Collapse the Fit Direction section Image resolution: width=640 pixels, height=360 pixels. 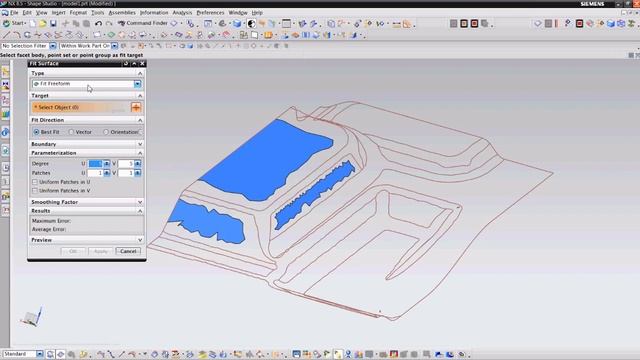tap(140, 120)
